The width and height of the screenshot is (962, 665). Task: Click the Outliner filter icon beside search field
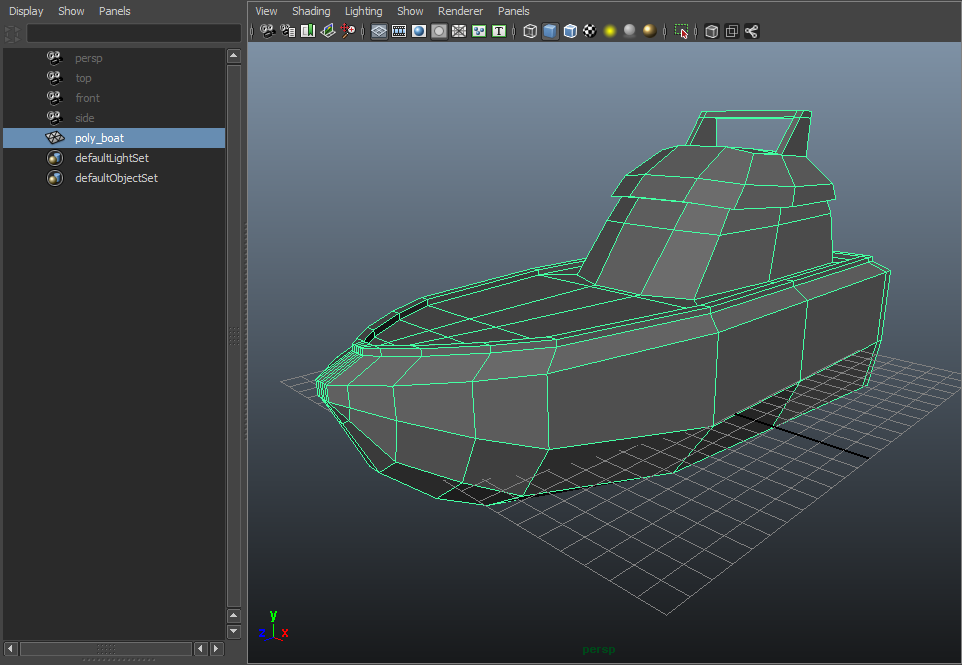point(12,33)
